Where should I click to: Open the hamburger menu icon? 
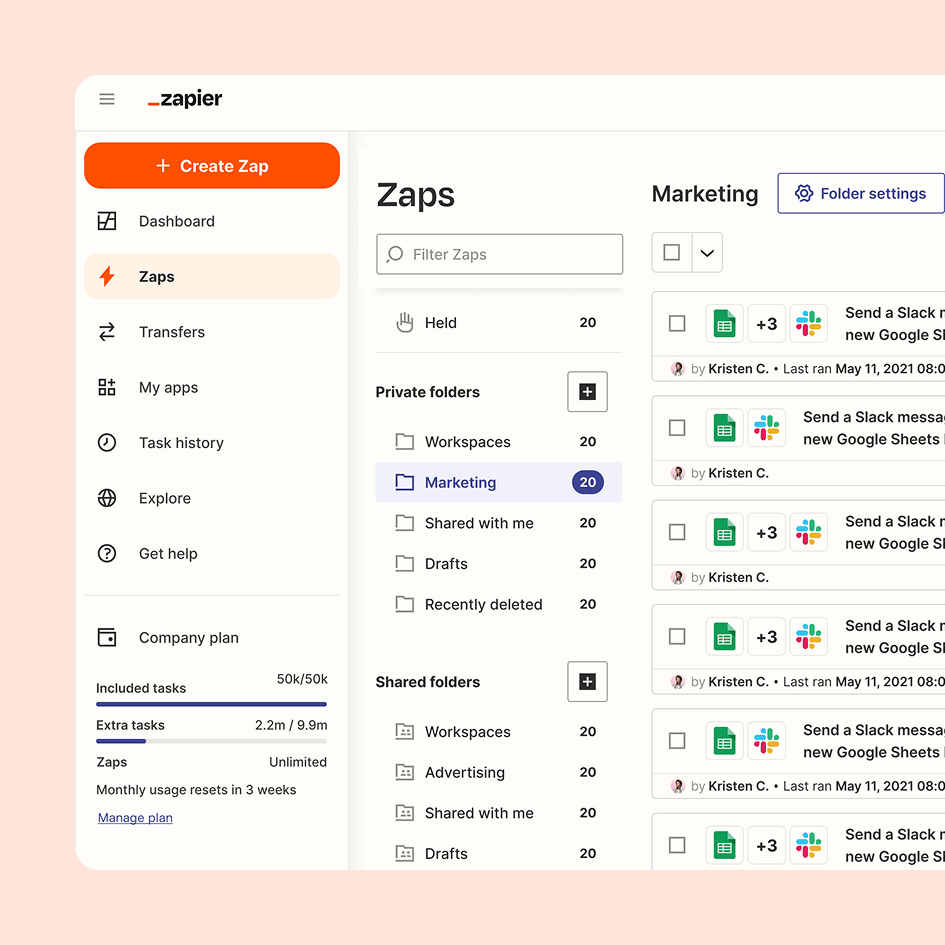tap(107, 99)
